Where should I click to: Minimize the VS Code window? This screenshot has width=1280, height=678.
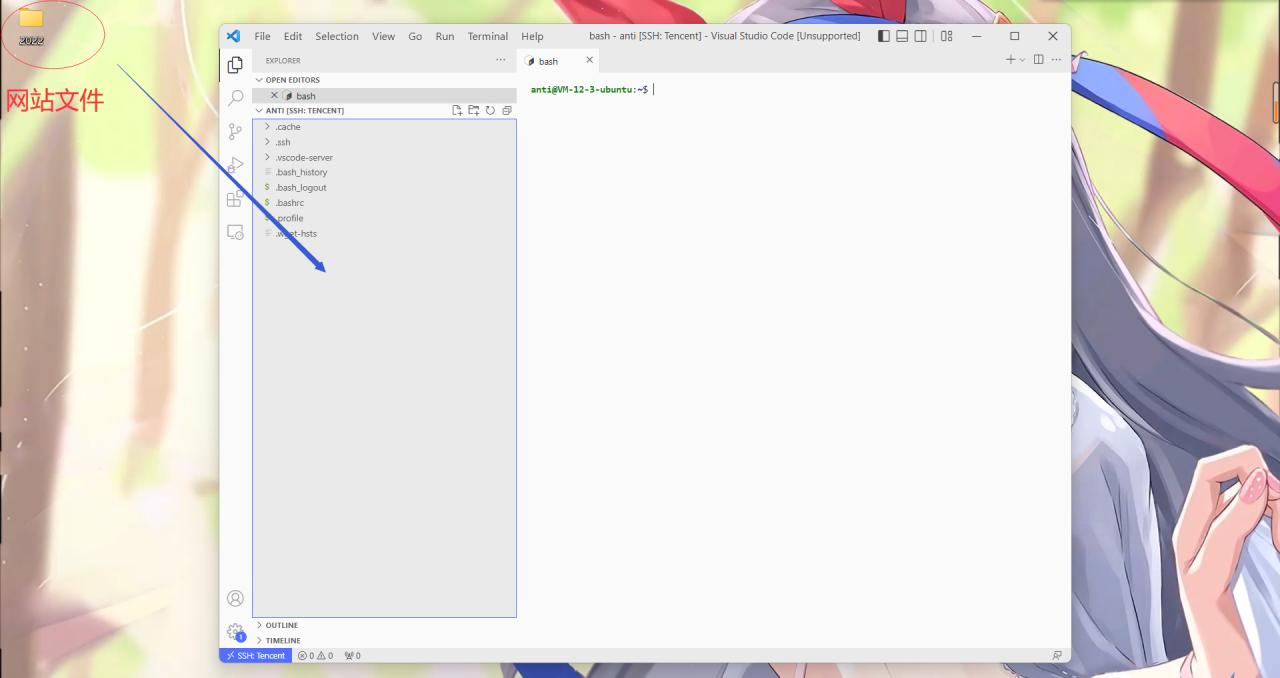click(x=977, y=36)
